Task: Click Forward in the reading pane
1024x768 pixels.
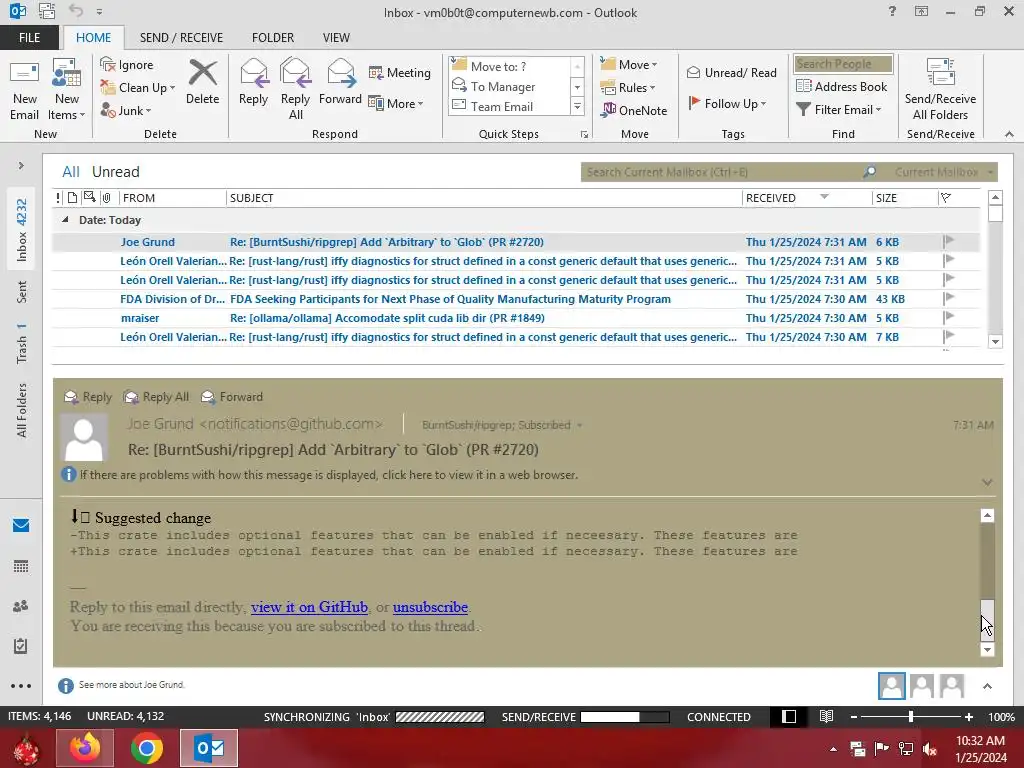Action: point(232,396)
